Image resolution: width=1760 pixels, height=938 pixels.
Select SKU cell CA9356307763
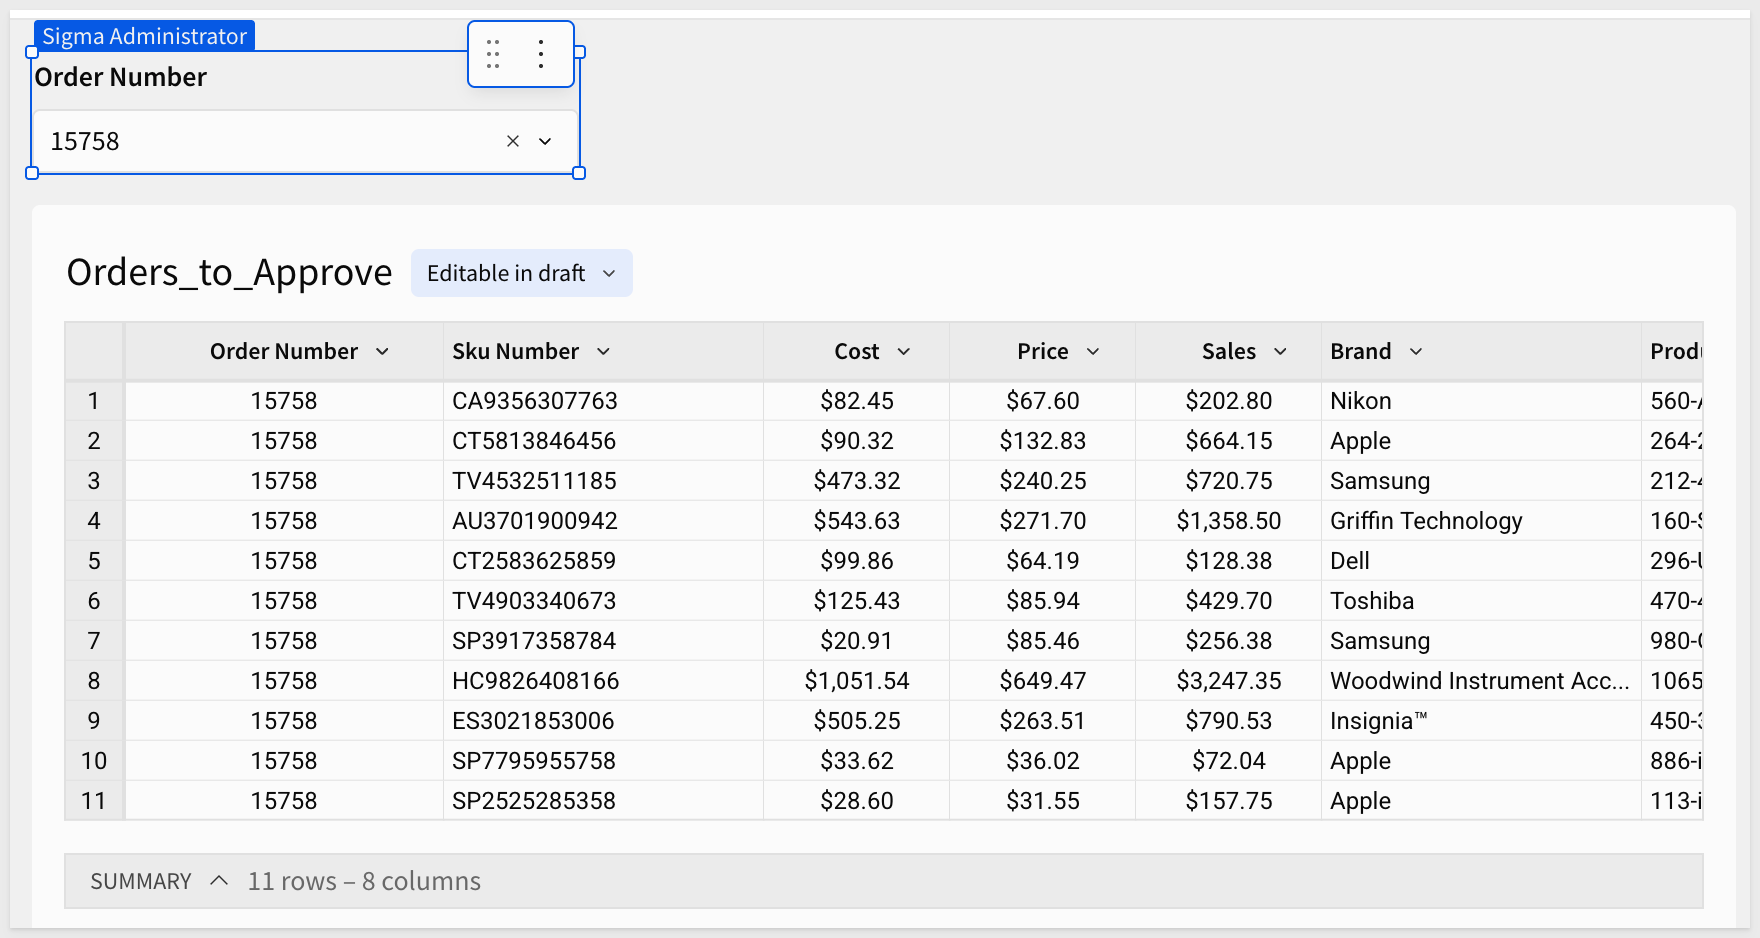(x=535, y=401)
